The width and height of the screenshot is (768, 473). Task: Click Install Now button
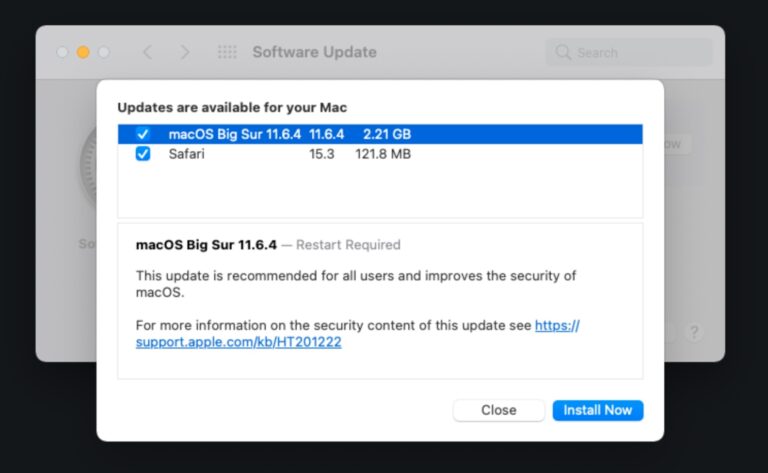598,410
